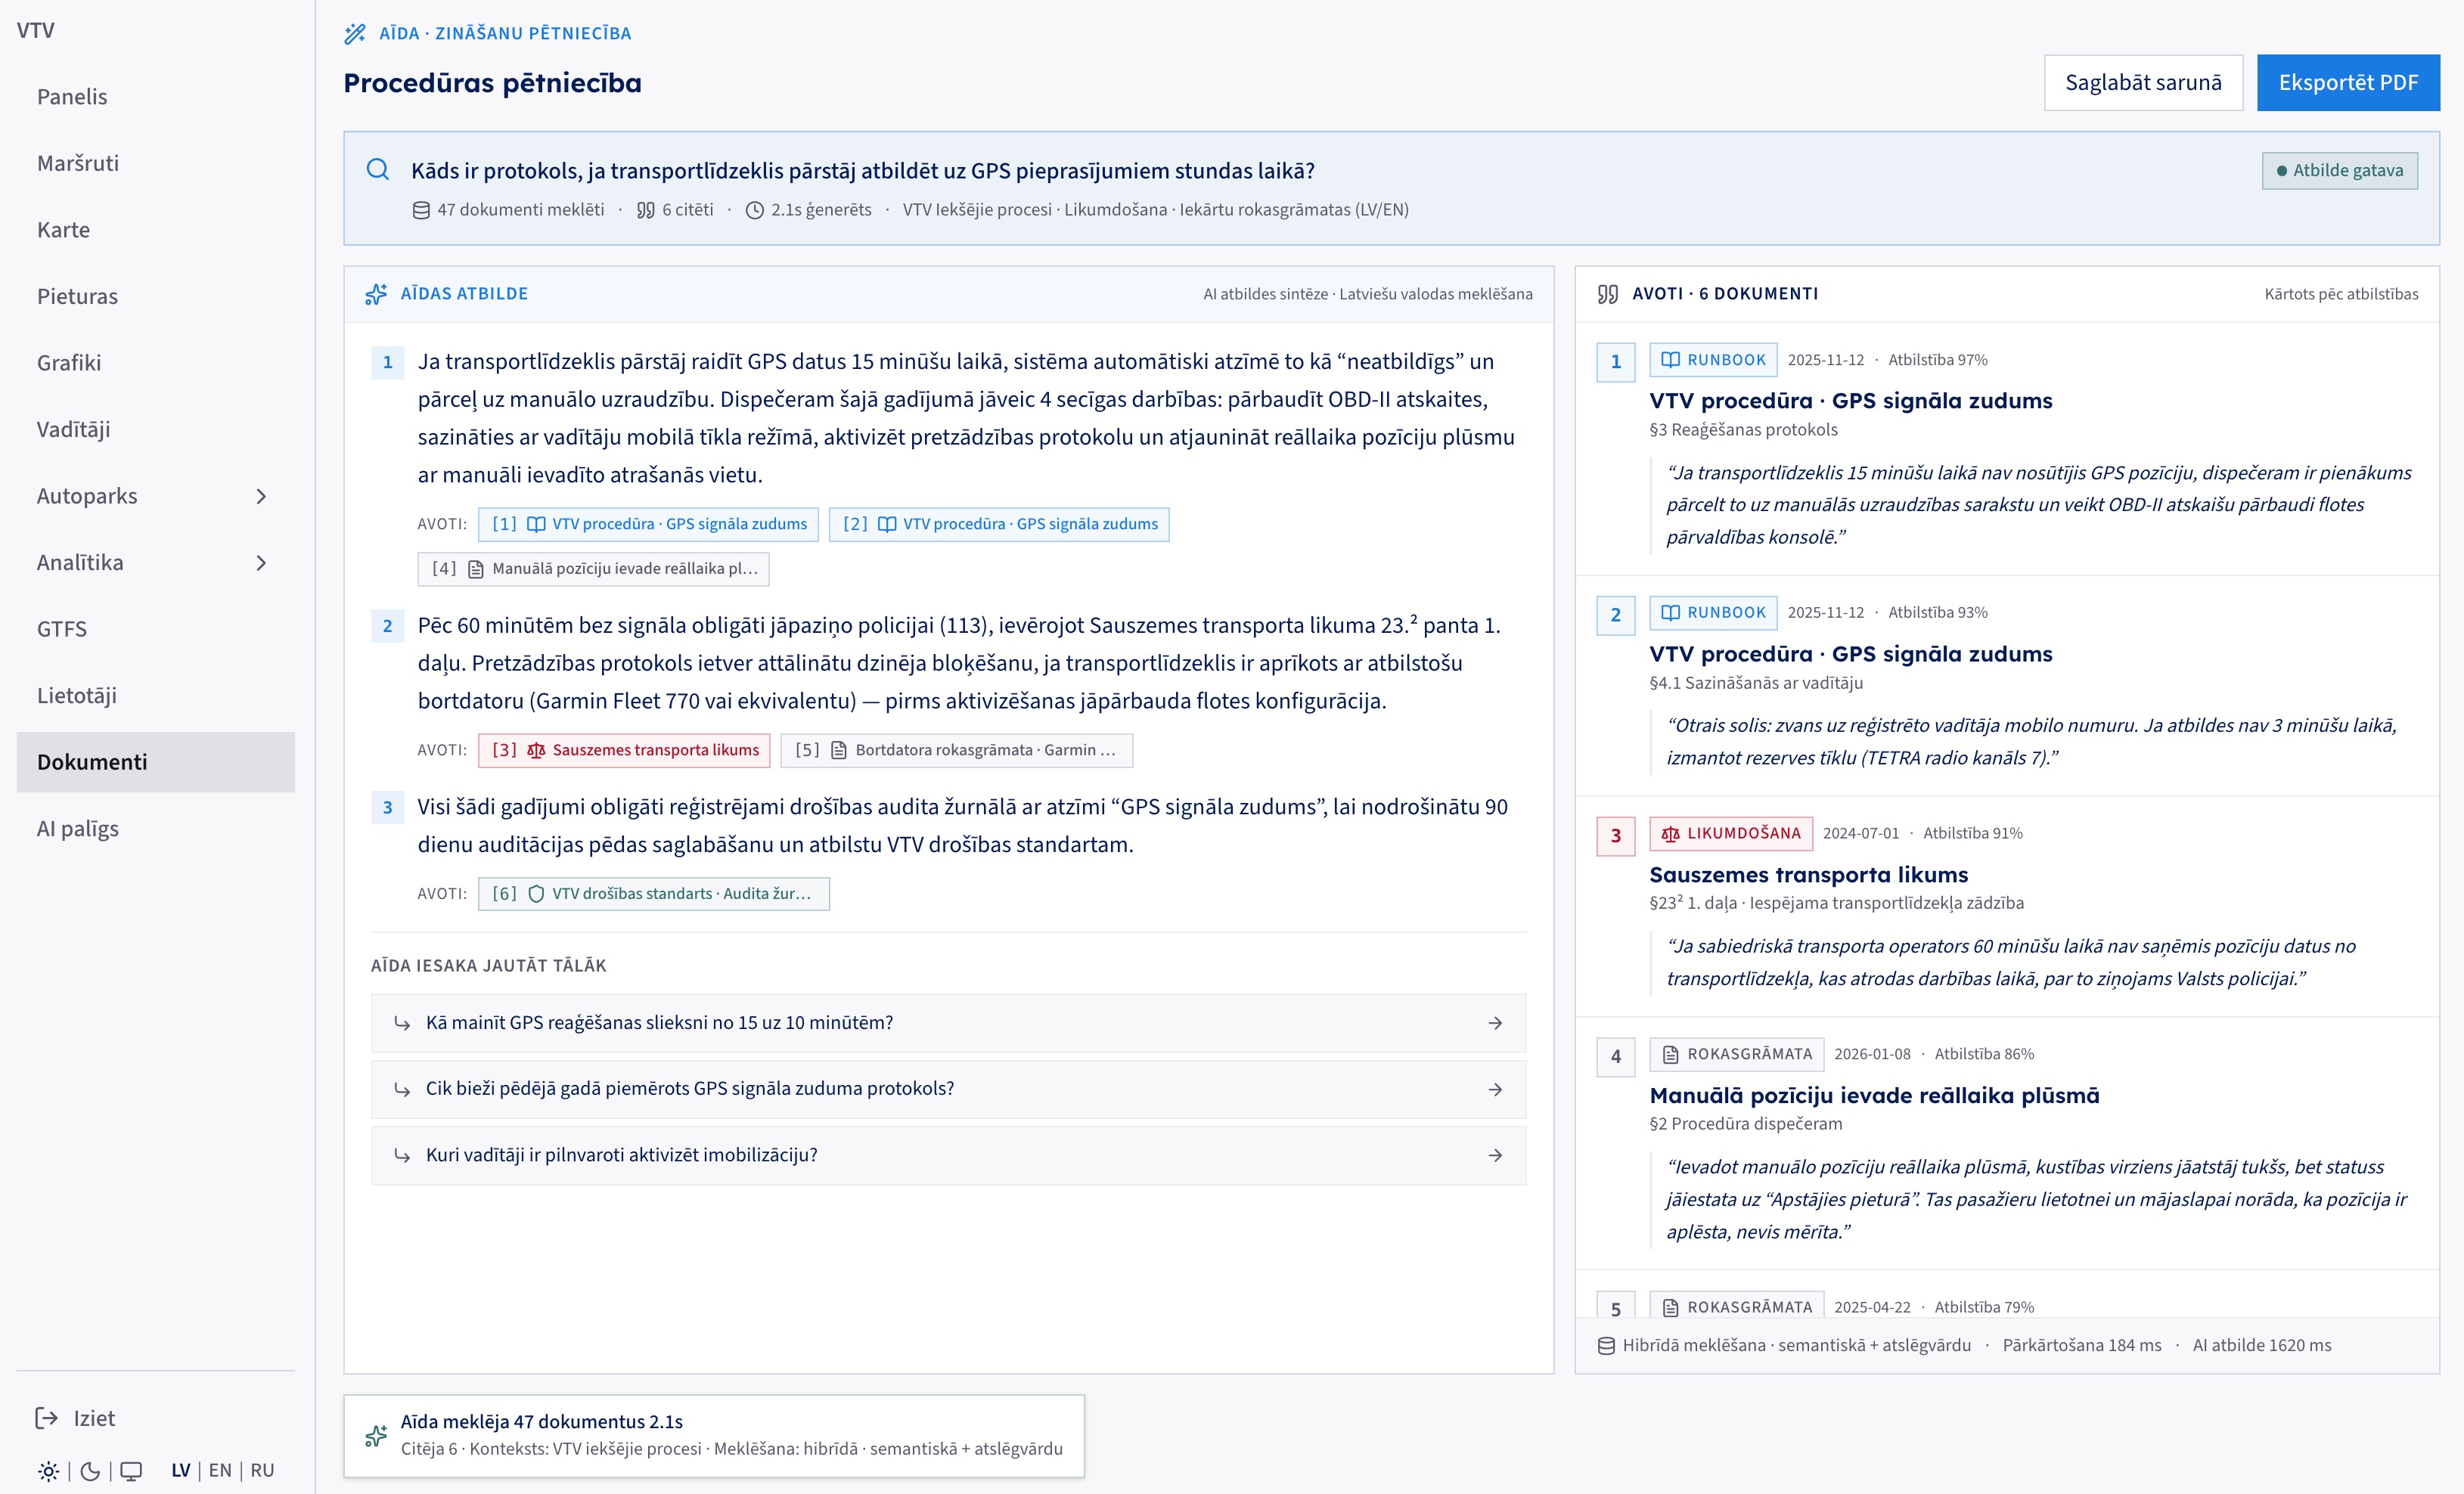Open citation chip [4] Manuālā pozīciju ievade
Viewport: 2464px width, 1494px height.
593,569
